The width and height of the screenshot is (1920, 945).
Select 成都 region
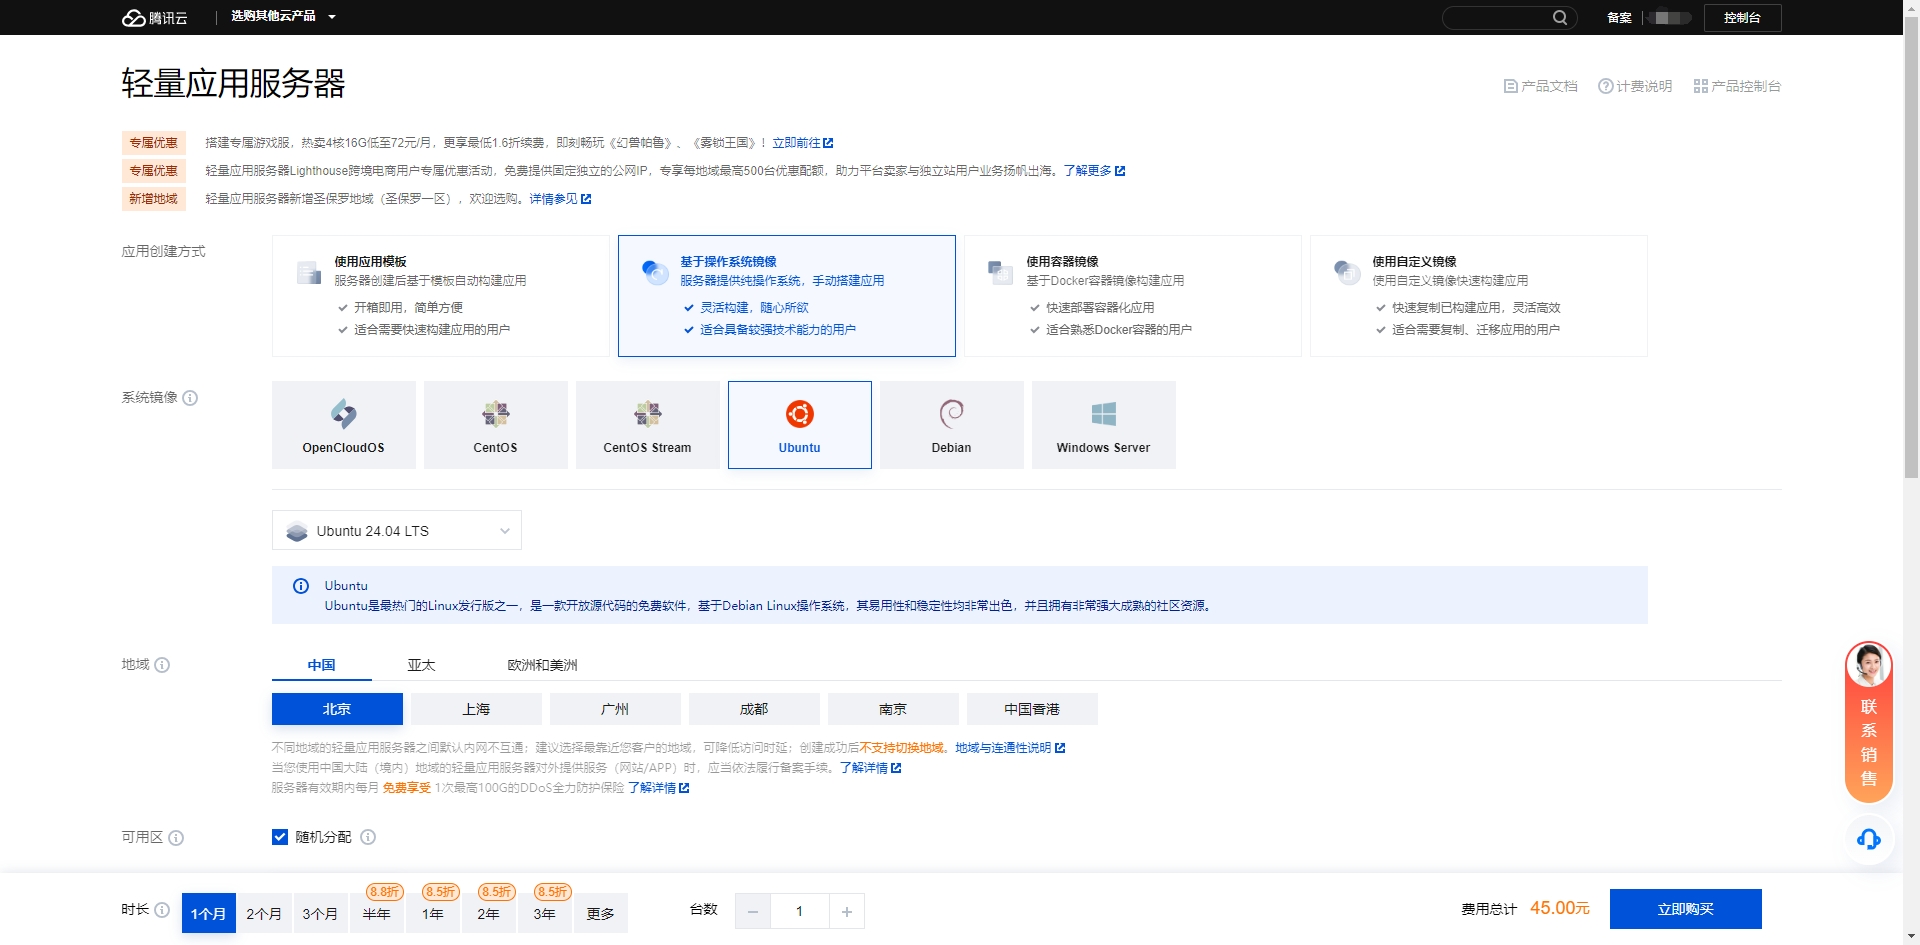[754, 709]
